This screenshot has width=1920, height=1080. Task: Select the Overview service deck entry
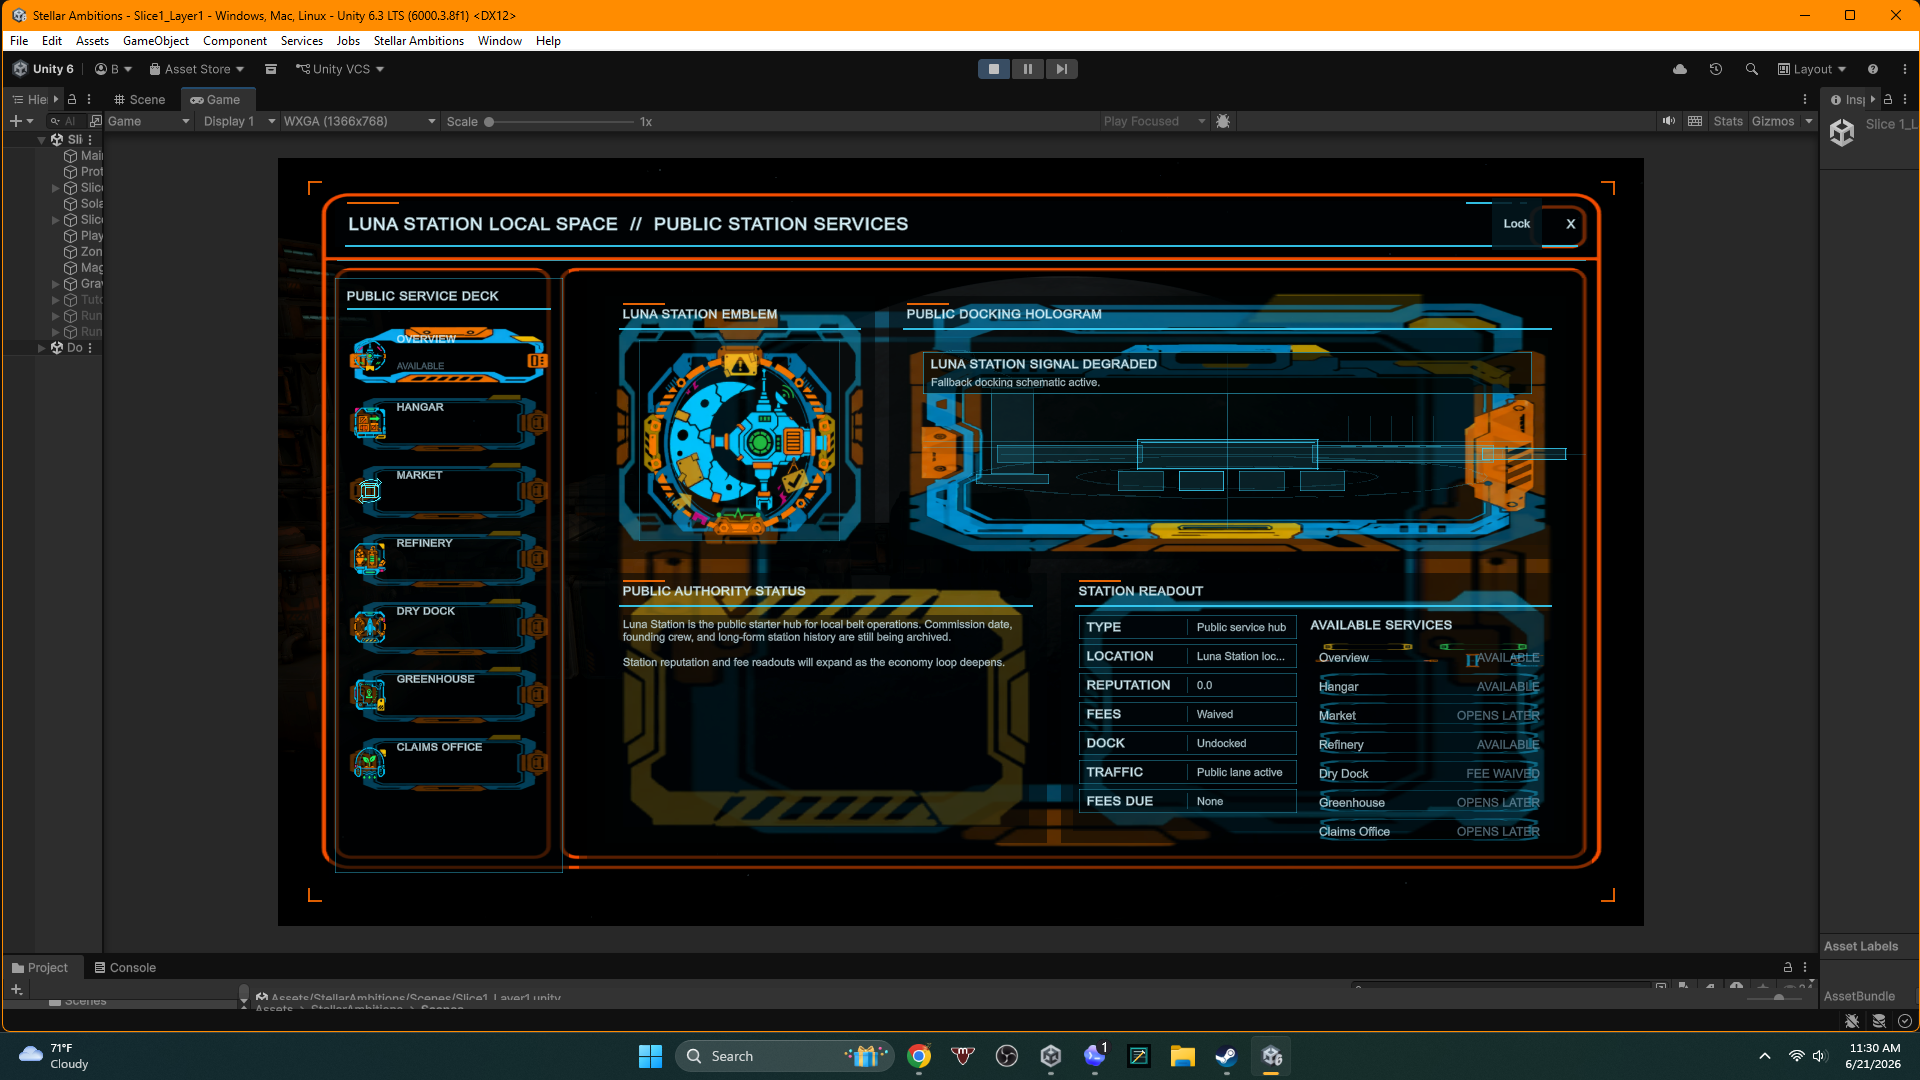coord(448,356)
